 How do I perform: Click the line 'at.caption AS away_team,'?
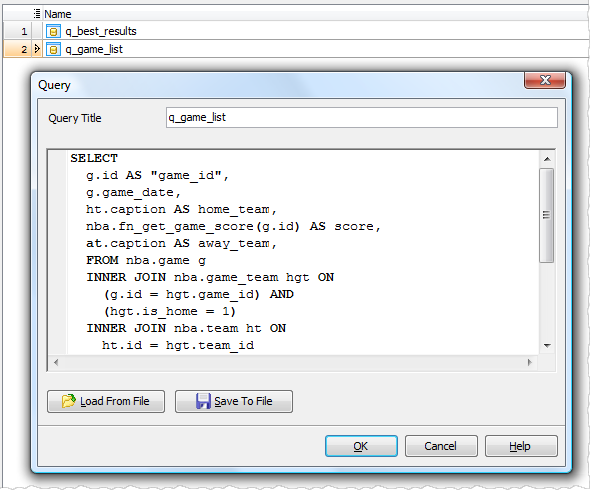coord(182,243)
